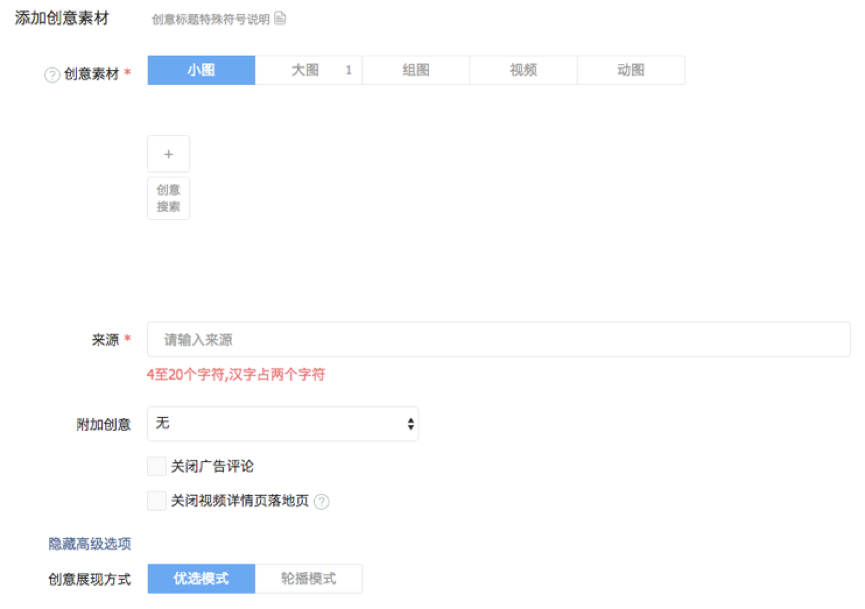The height and width of the screenshot is (609, 865).
Task: Select the 小图 material tab
Action: pyautogui.click(x=201, y=70)
